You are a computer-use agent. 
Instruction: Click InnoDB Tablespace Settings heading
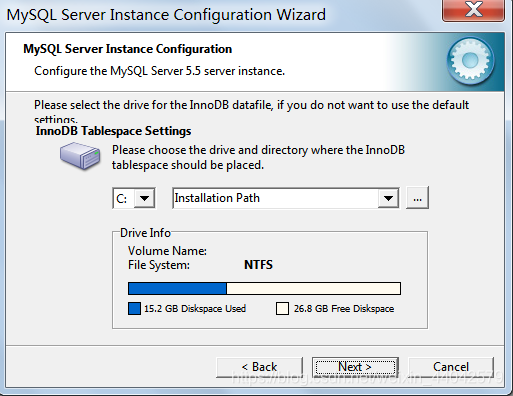[113, 131]
